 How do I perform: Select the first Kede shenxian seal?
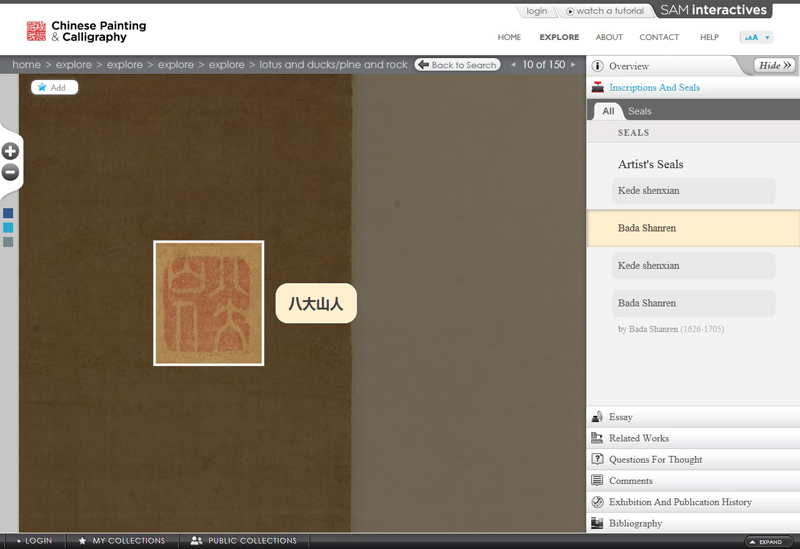pos(693,190)
